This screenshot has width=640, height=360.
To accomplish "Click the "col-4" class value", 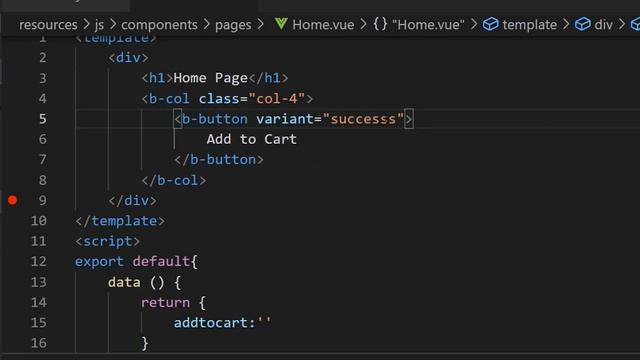I will tap(276, 98).
